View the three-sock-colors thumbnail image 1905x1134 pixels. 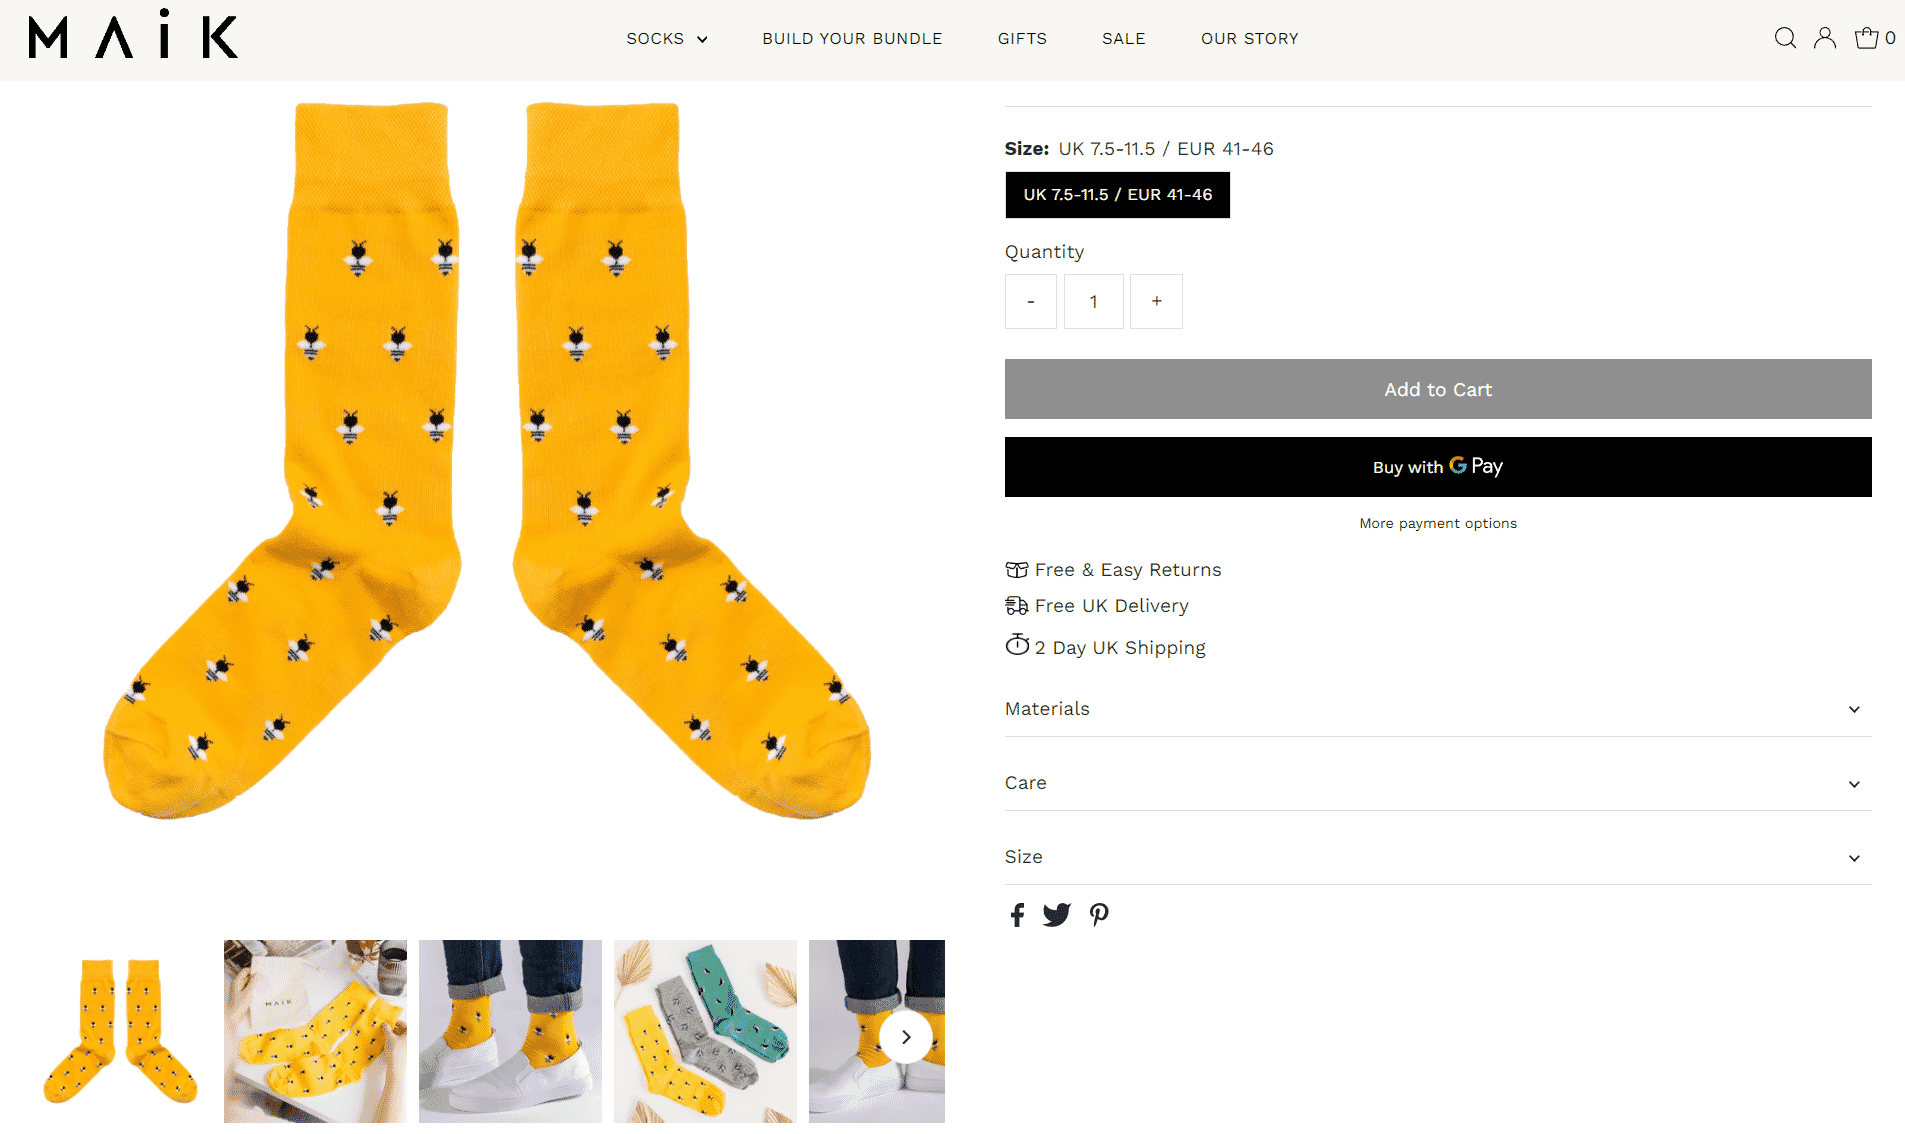tap(705, 1031)
